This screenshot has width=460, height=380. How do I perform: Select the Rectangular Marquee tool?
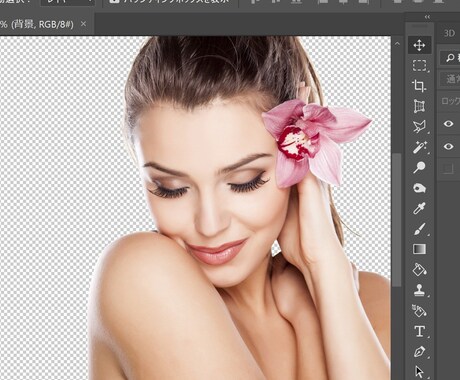pos(419,66)
